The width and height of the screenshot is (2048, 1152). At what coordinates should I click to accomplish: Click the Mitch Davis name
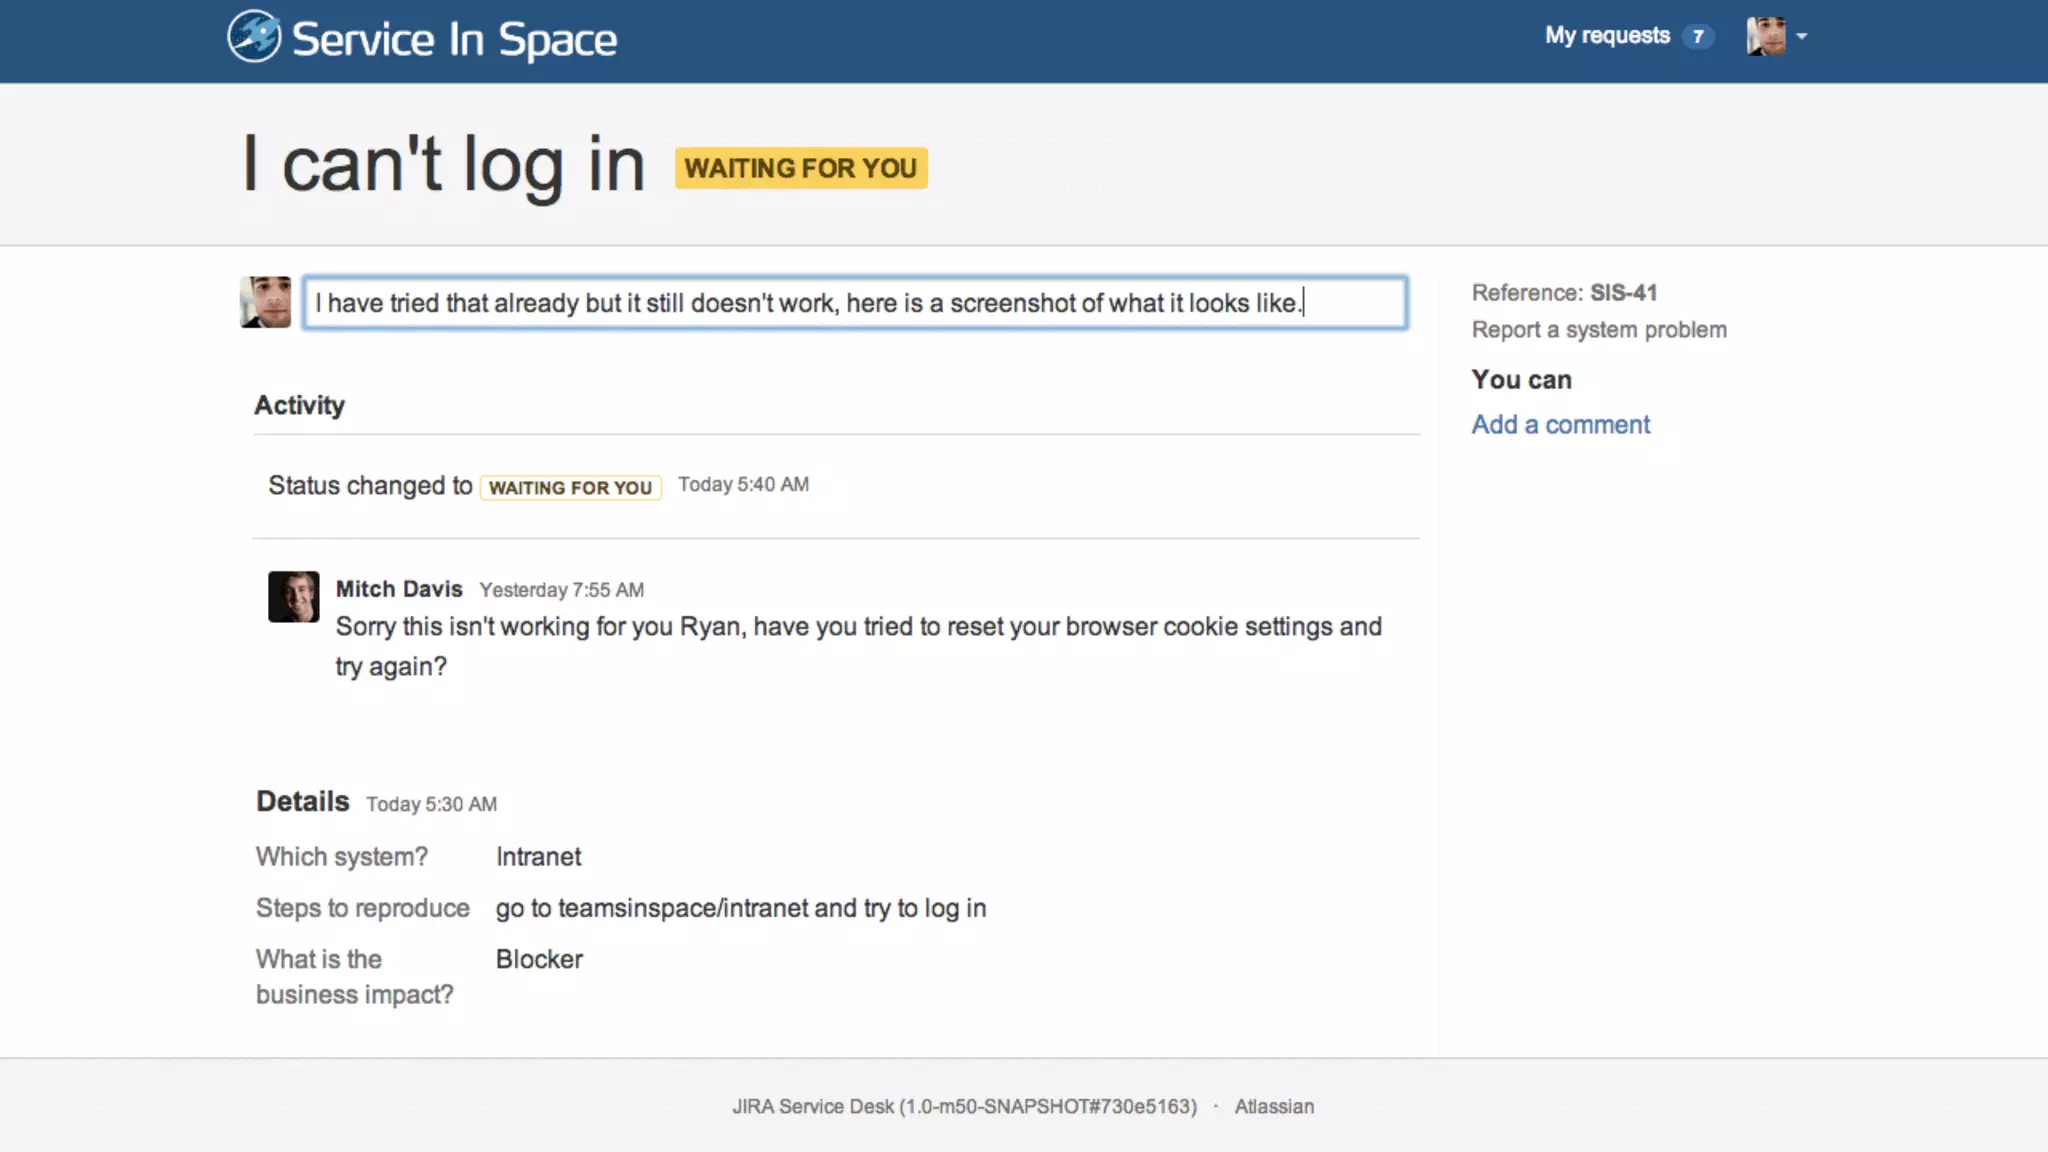coord(399,589)
